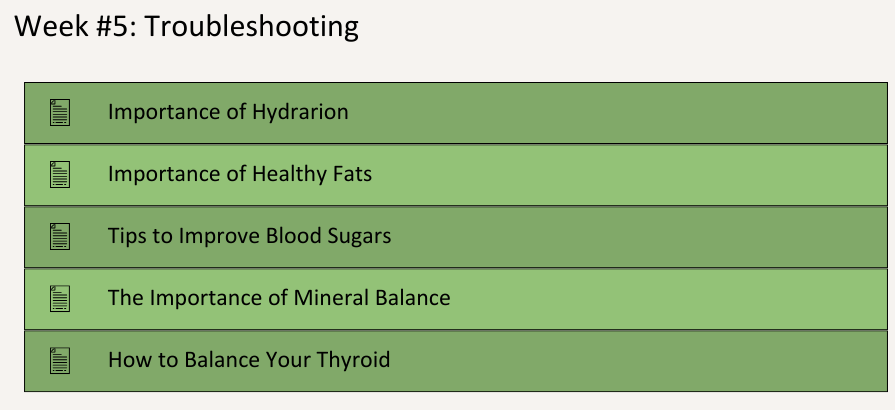Viewport: 895px width, 410px height.
Task: View the How to Balance Your Thyroid lesson
Action: click(x=249, y=360)
